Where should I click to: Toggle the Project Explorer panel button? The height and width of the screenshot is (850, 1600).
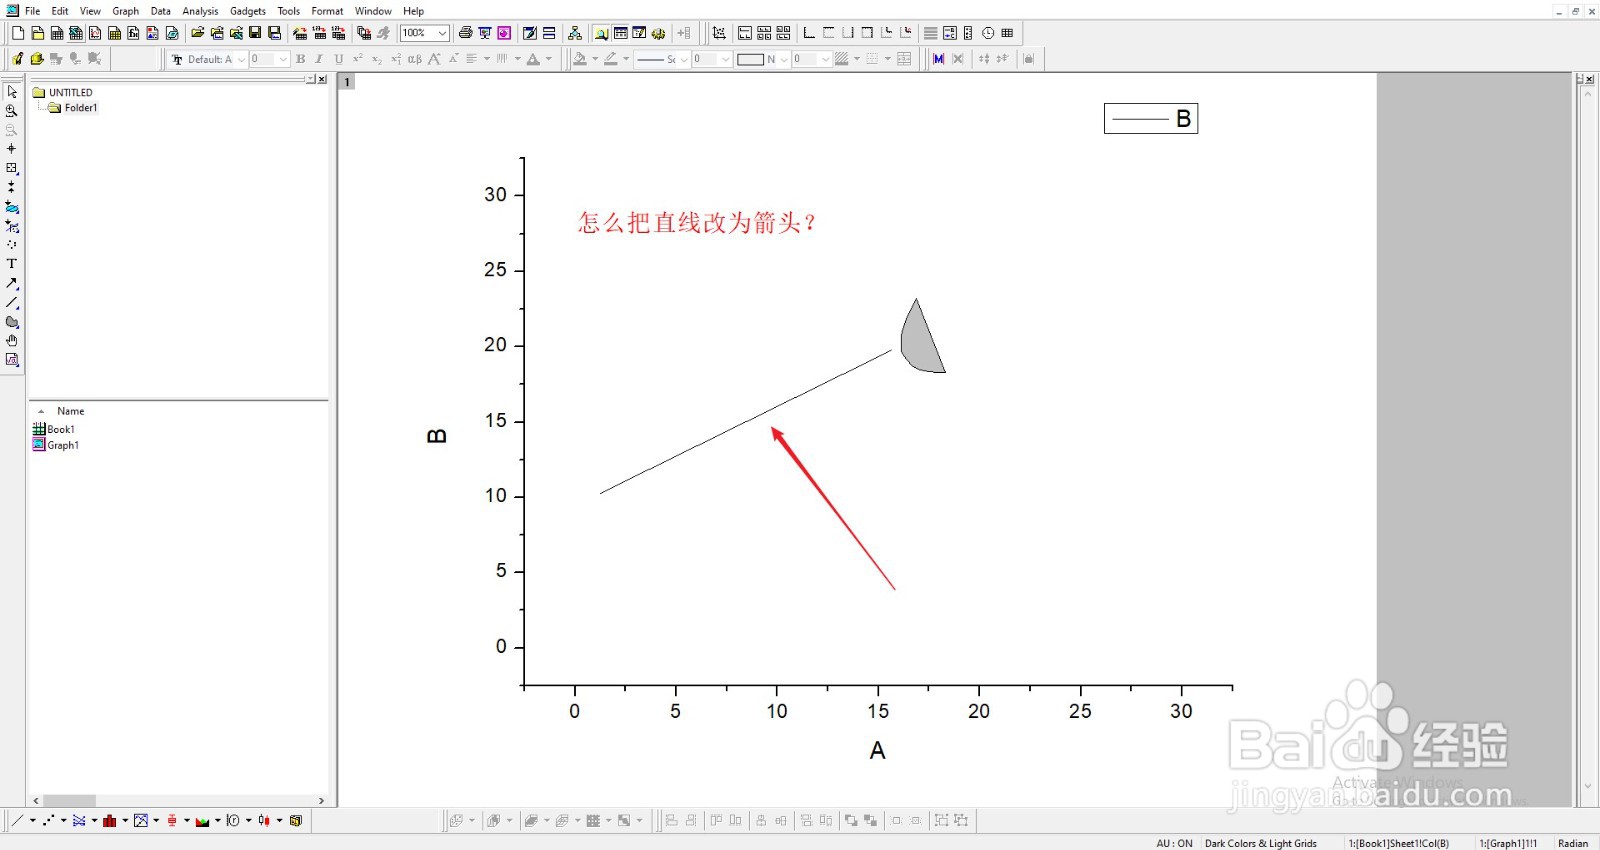pyautogui.click(x=601, y=33)
